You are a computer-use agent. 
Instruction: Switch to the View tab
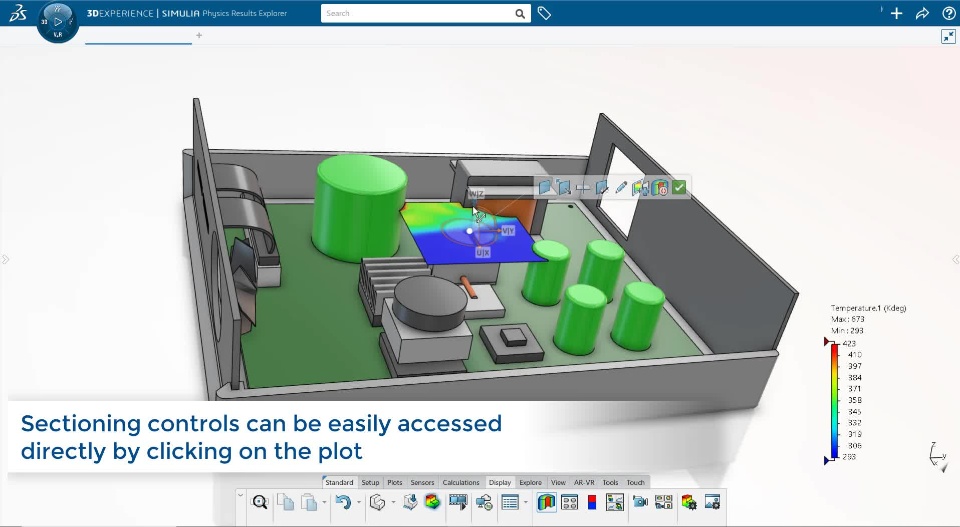click(x=558, y=482)
